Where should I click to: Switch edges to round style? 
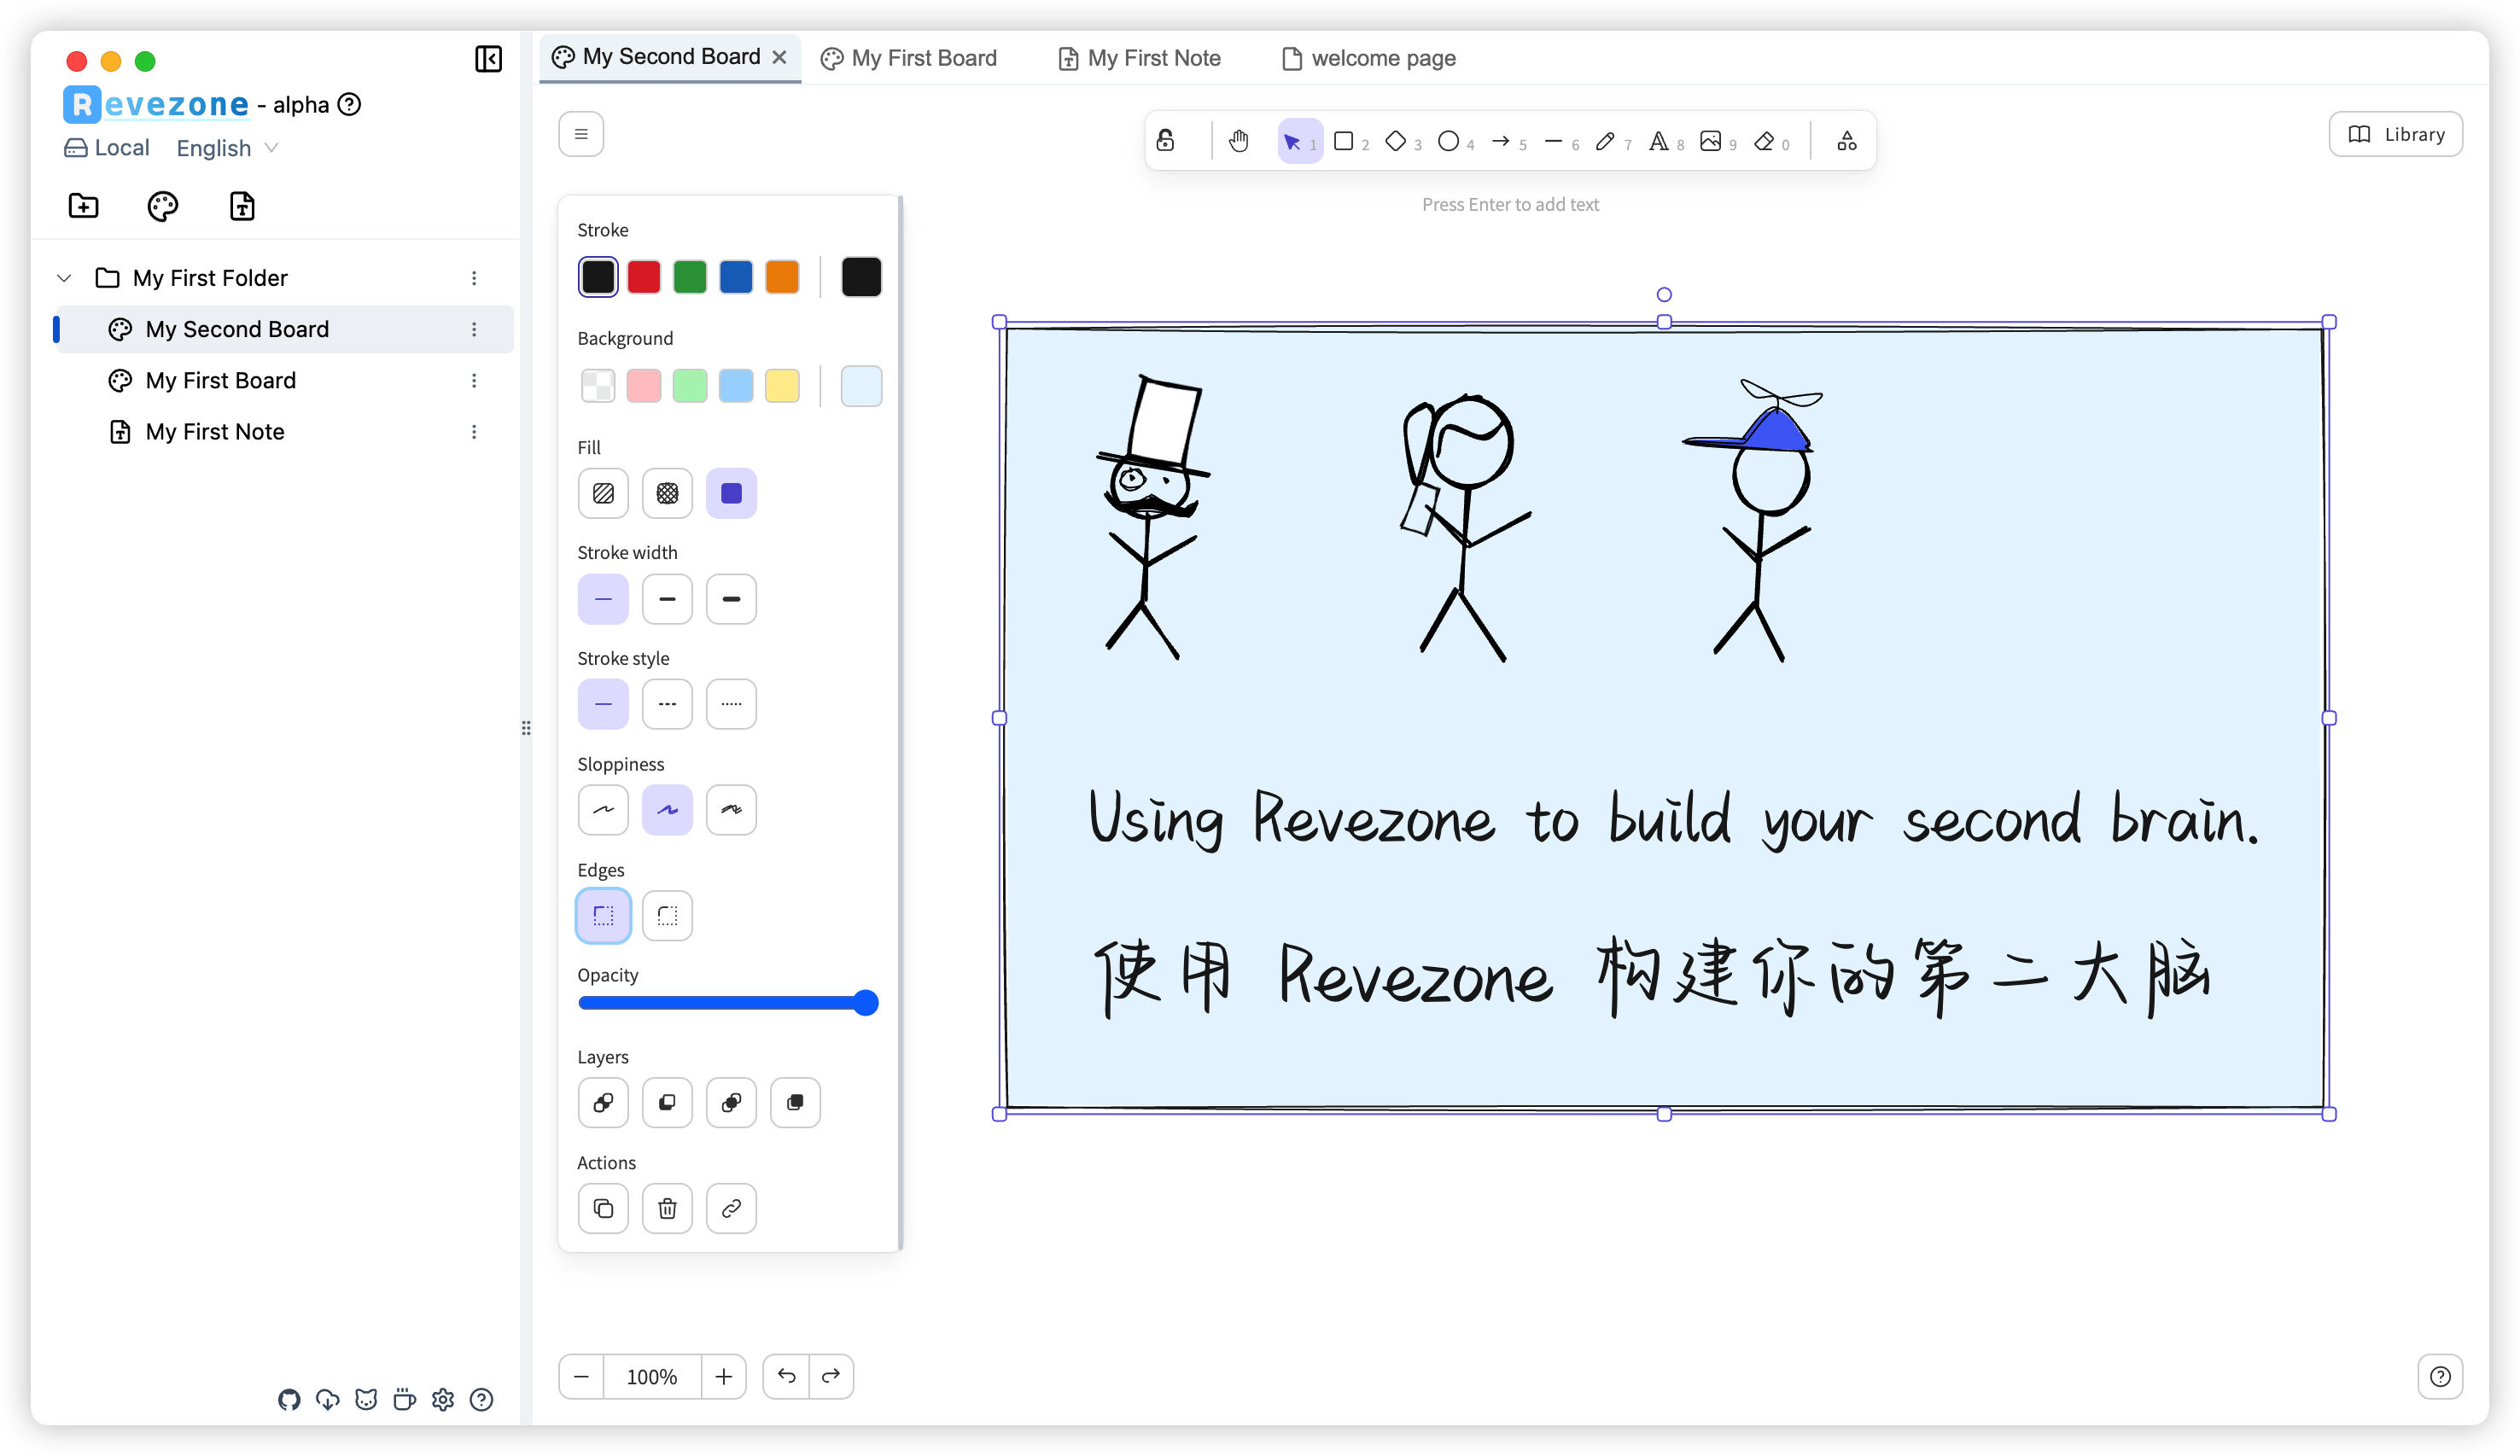coord(667,915)
